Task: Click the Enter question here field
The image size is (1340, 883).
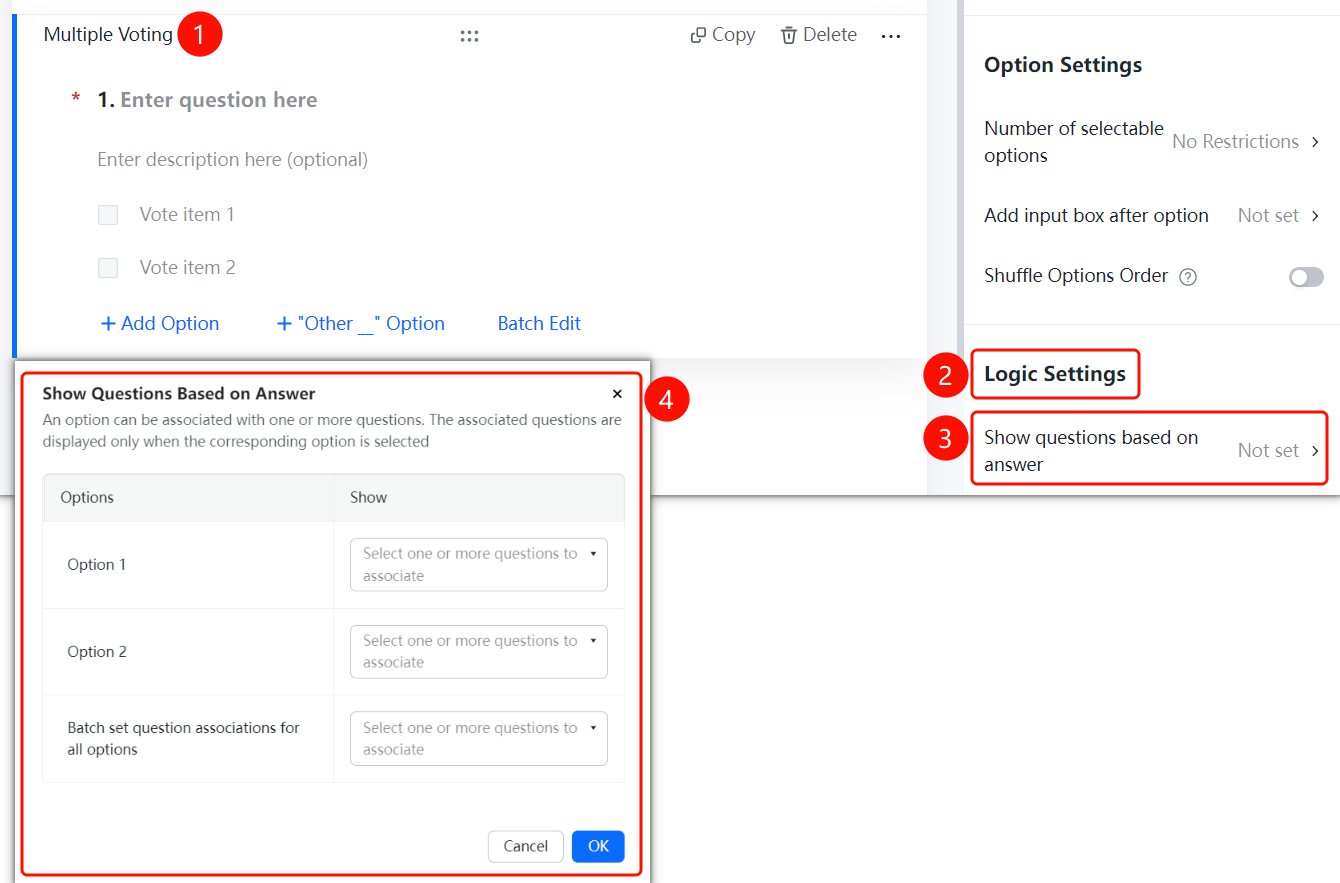Action: pos(219,100)
